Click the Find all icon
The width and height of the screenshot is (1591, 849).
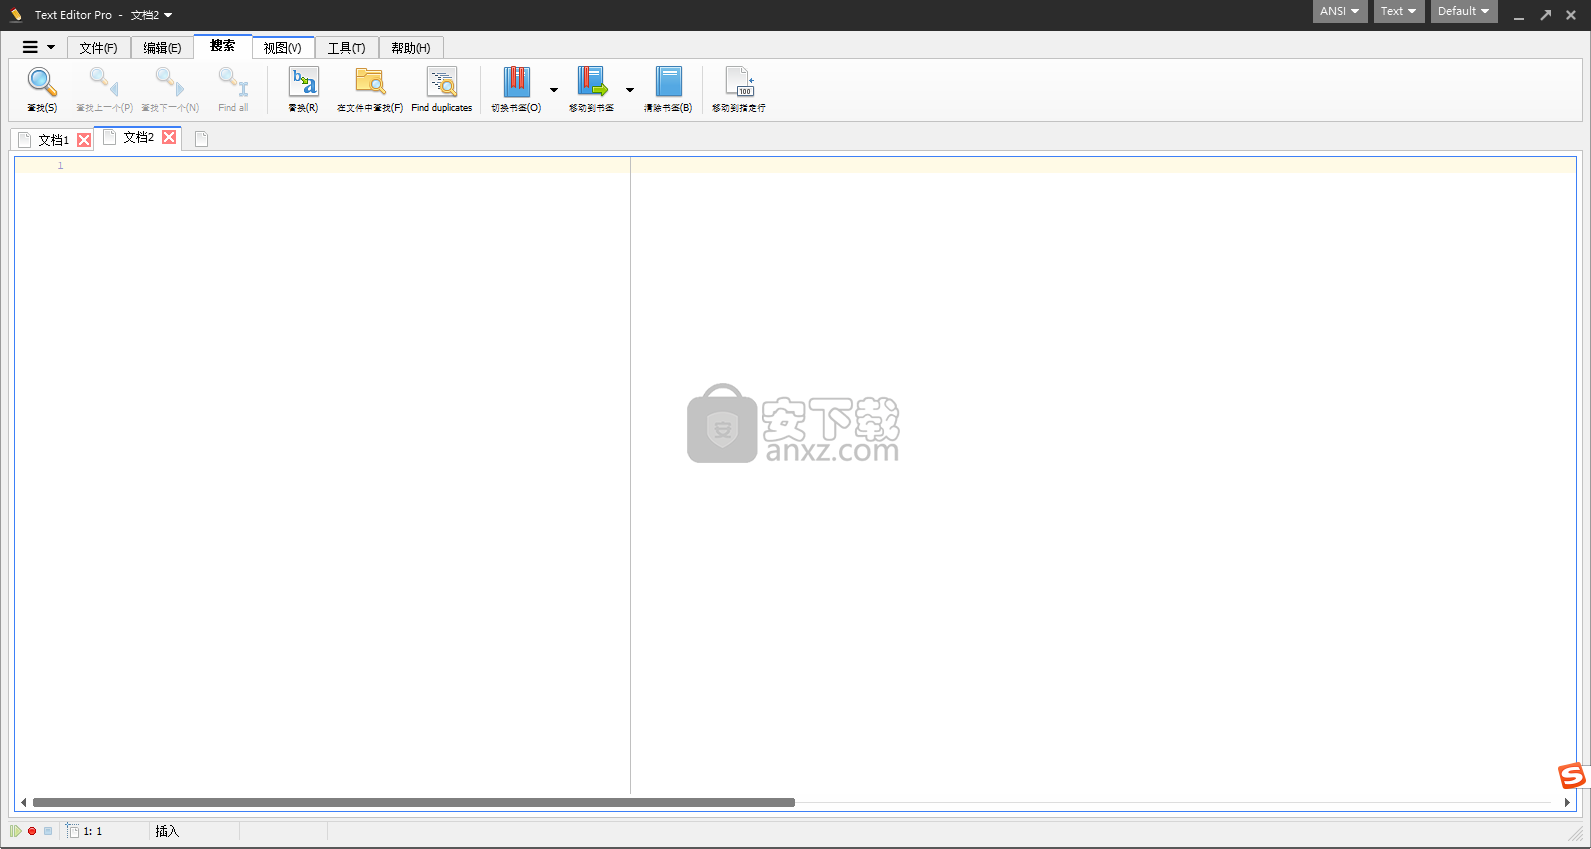(233, 82)
